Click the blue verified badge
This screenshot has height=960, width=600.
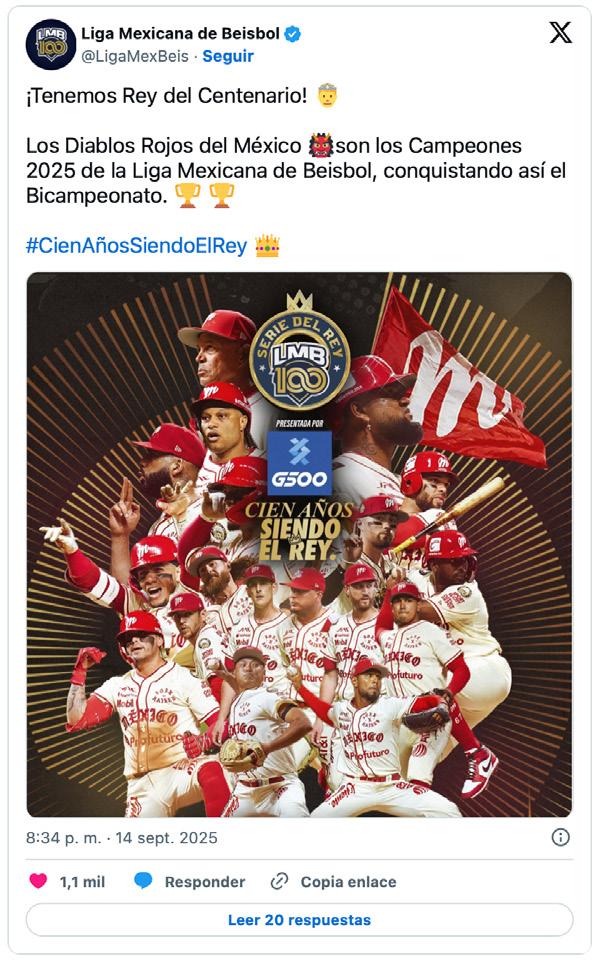tap(293, 34)
